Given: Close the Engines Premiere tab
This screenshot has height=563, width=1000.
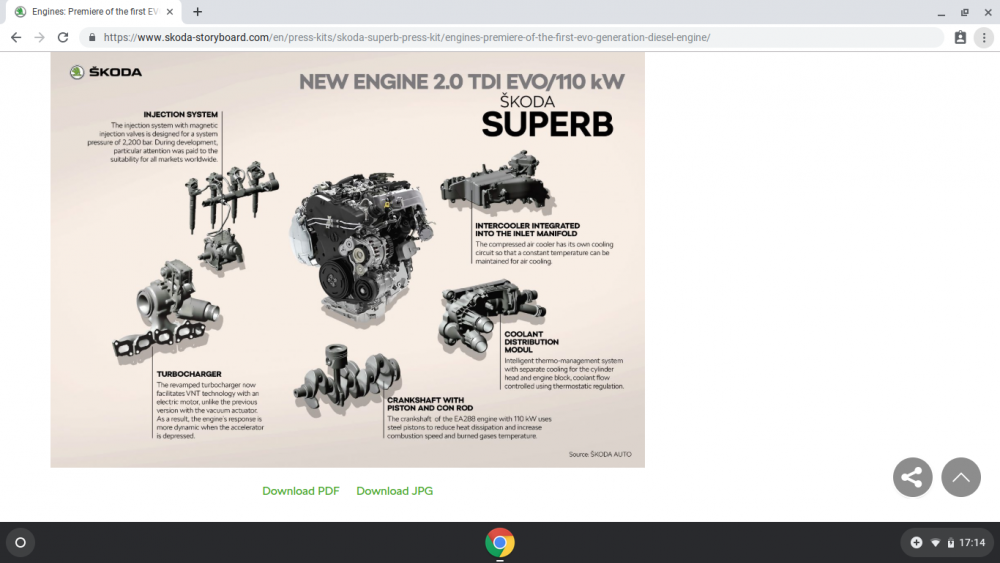Looking at the screenshot, I should [x=170, y=11].
